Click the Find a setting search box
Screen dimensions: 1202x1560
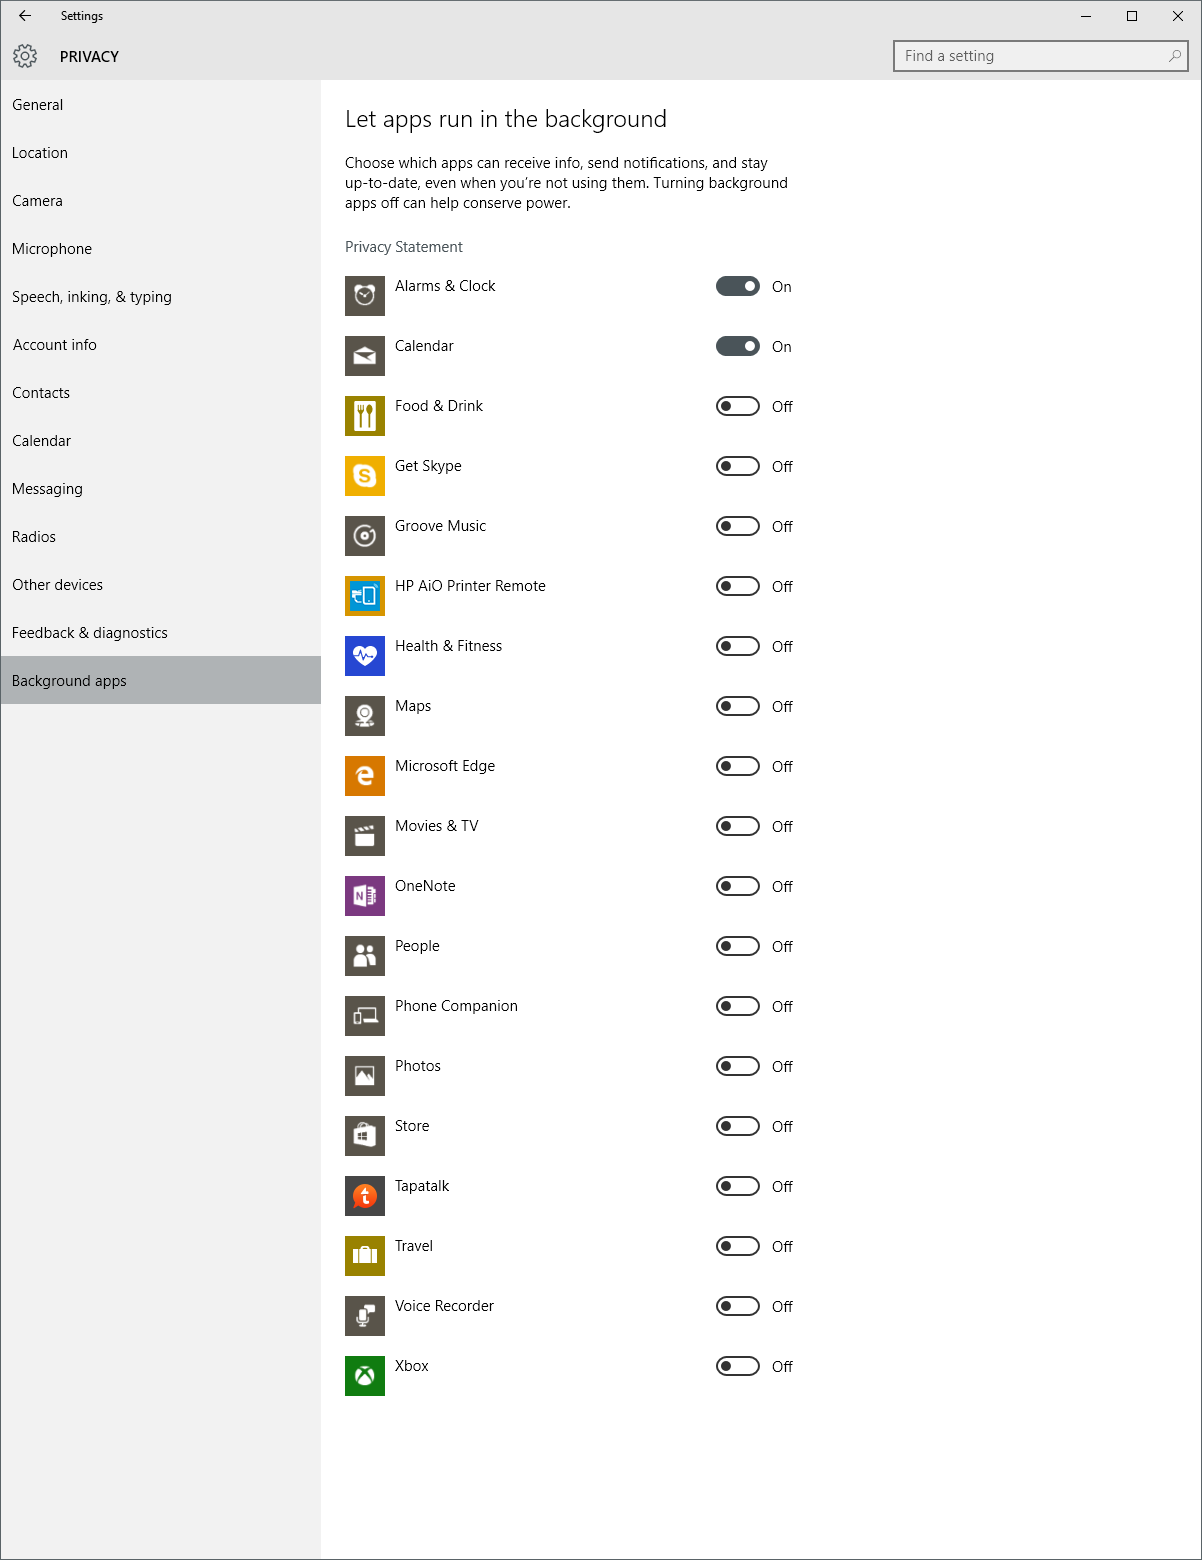pyautogui.click(x=1030, y=56)
